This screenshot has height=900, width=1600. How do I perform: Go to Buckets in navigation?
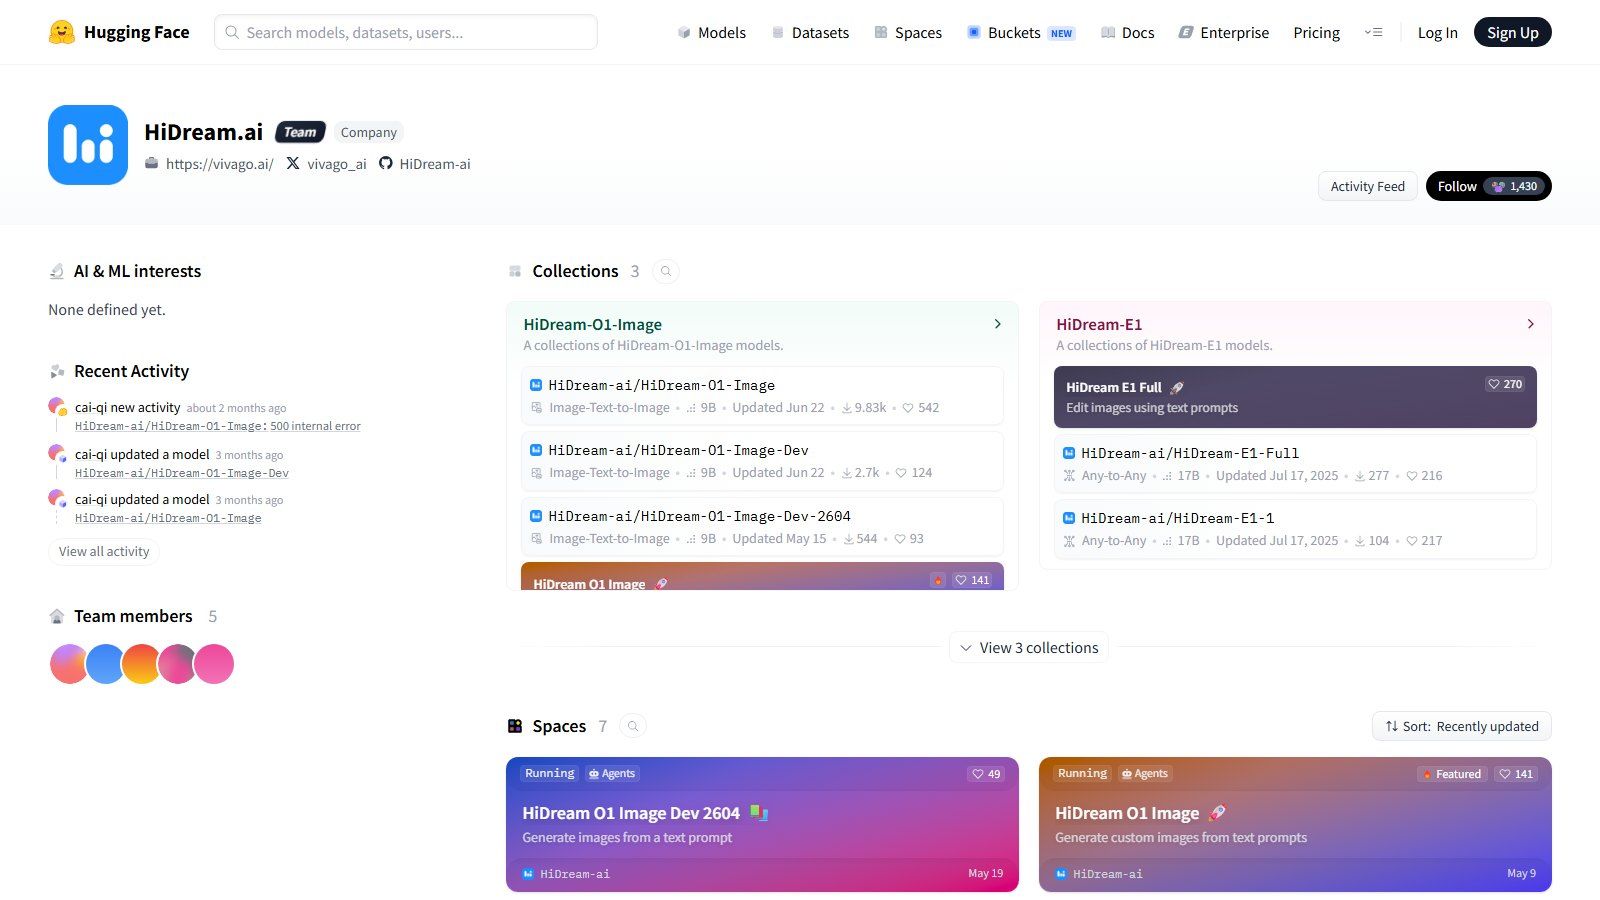1020,33
